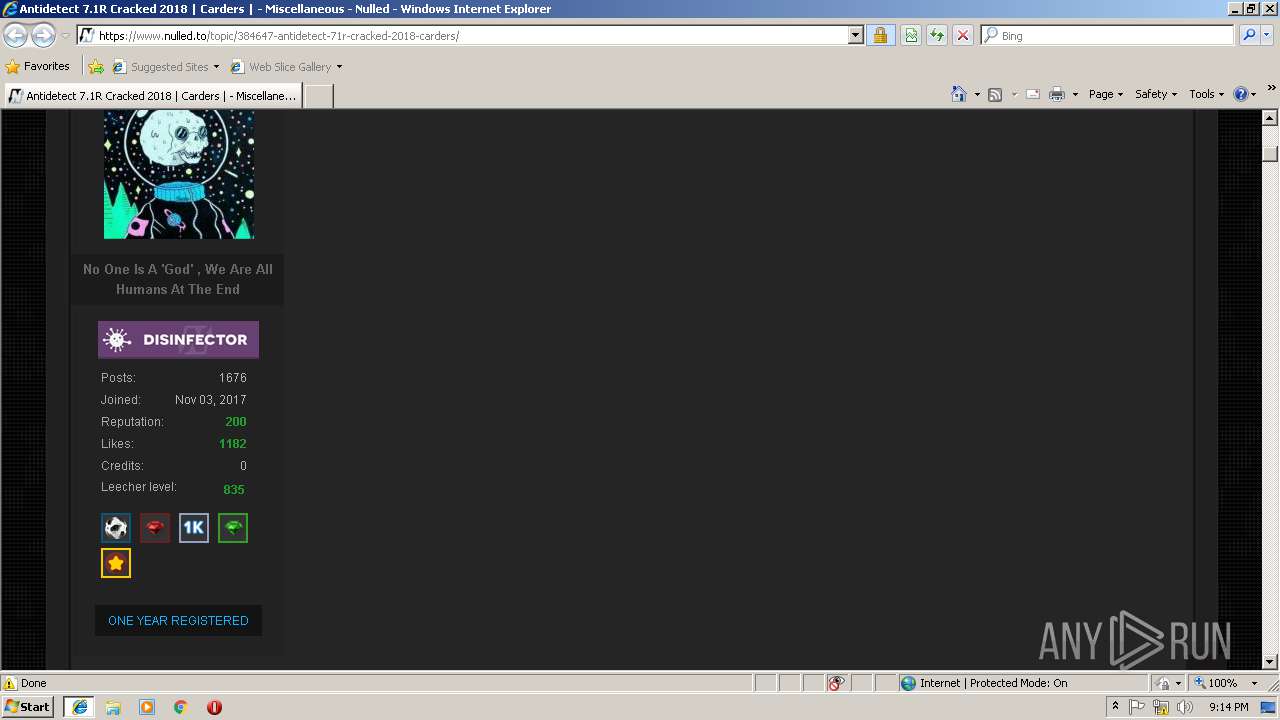Expand the Print options dropdown arrow
This screenshot has width=1280, height=720.
pos(1075,94)
